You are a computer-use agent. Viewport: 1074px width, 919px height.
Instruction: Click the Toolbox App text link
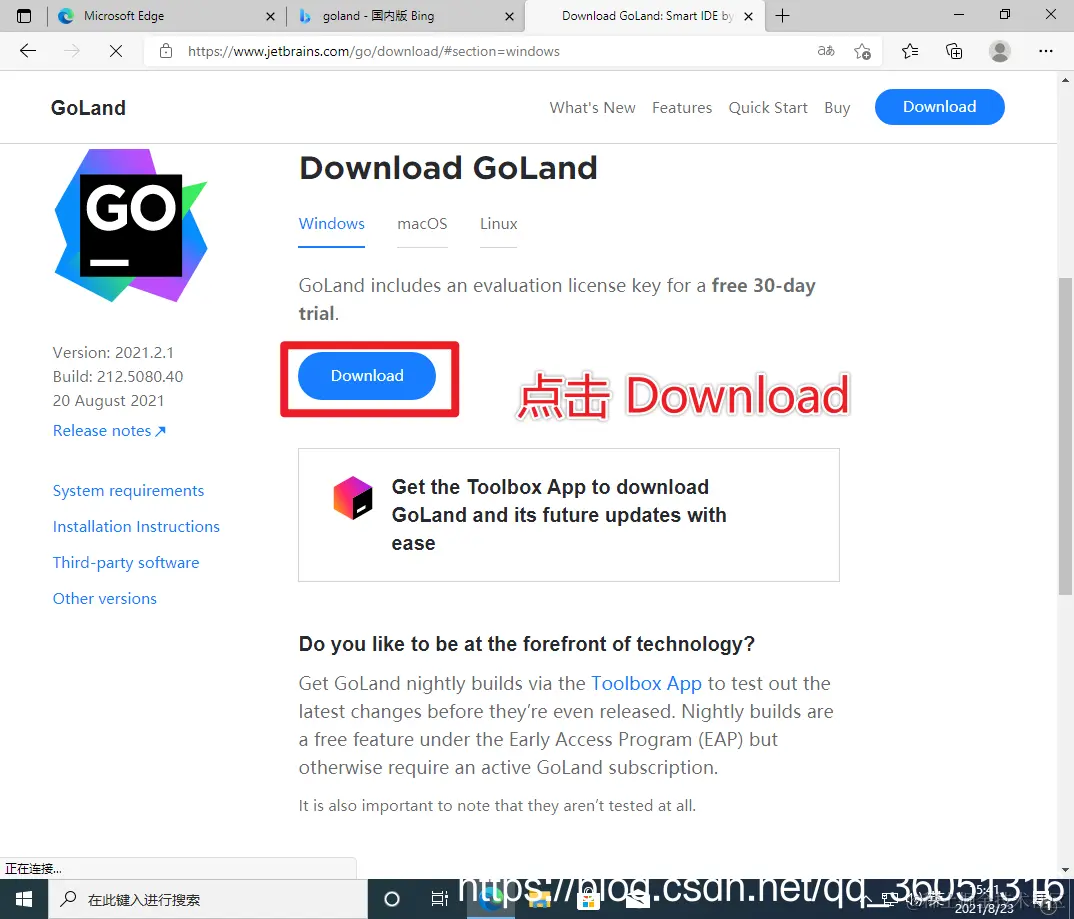click(646, 683)
